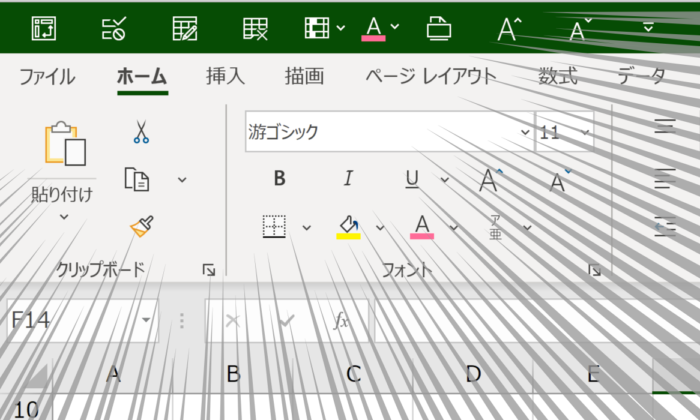
Task: Switch to the 挿入 tab
Action: [225, 76]
